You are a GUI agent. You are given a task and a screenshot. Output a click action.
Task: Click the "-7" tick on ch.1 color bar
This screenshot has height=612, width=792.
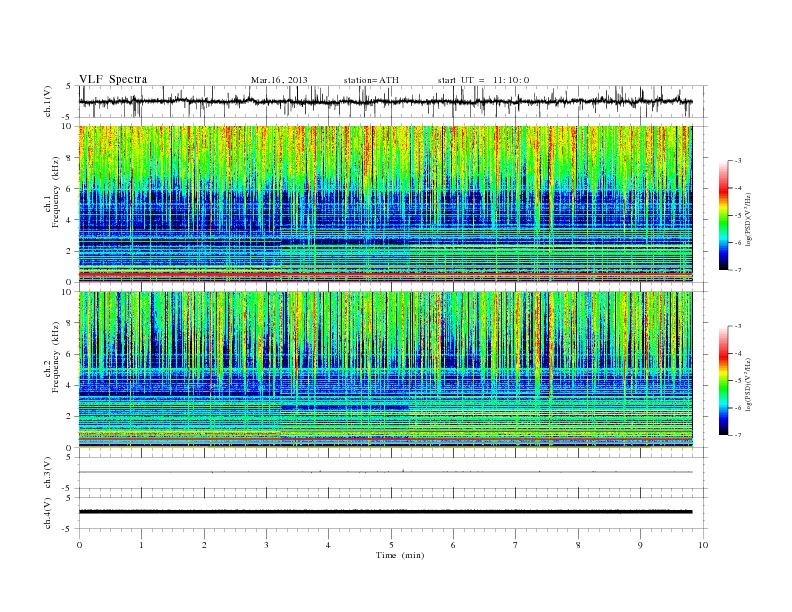tap(738, 270)
